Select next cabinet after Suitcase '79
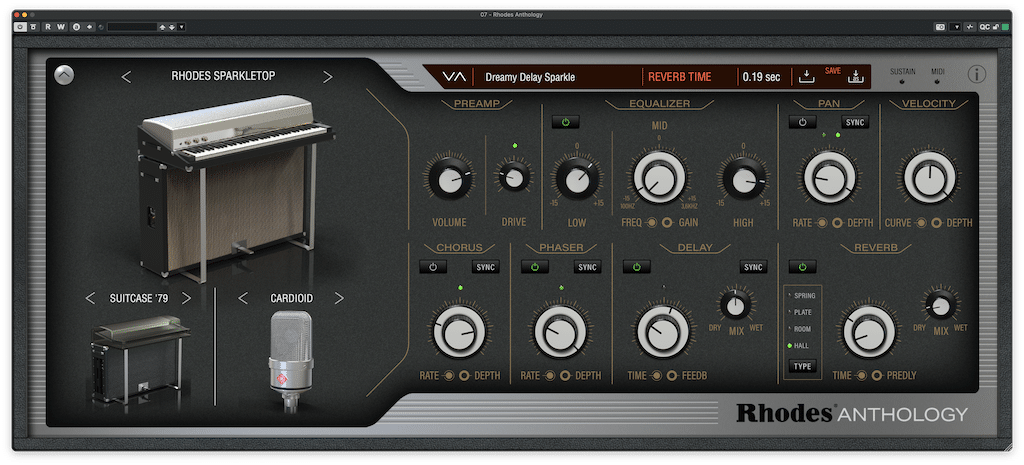This screenshot has height=465, width=1024. coord(186,298)
